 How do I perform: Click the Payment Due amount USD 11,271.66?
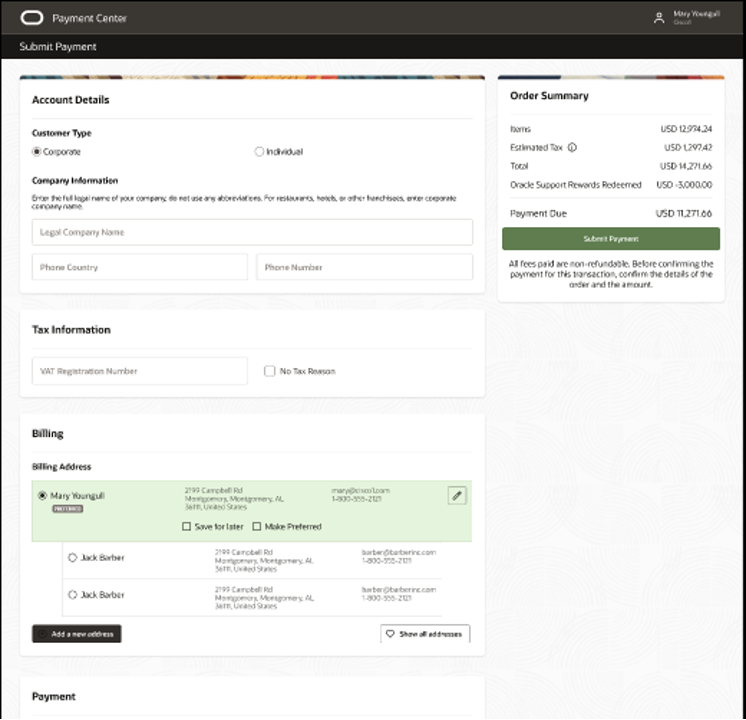coord(684,214)
